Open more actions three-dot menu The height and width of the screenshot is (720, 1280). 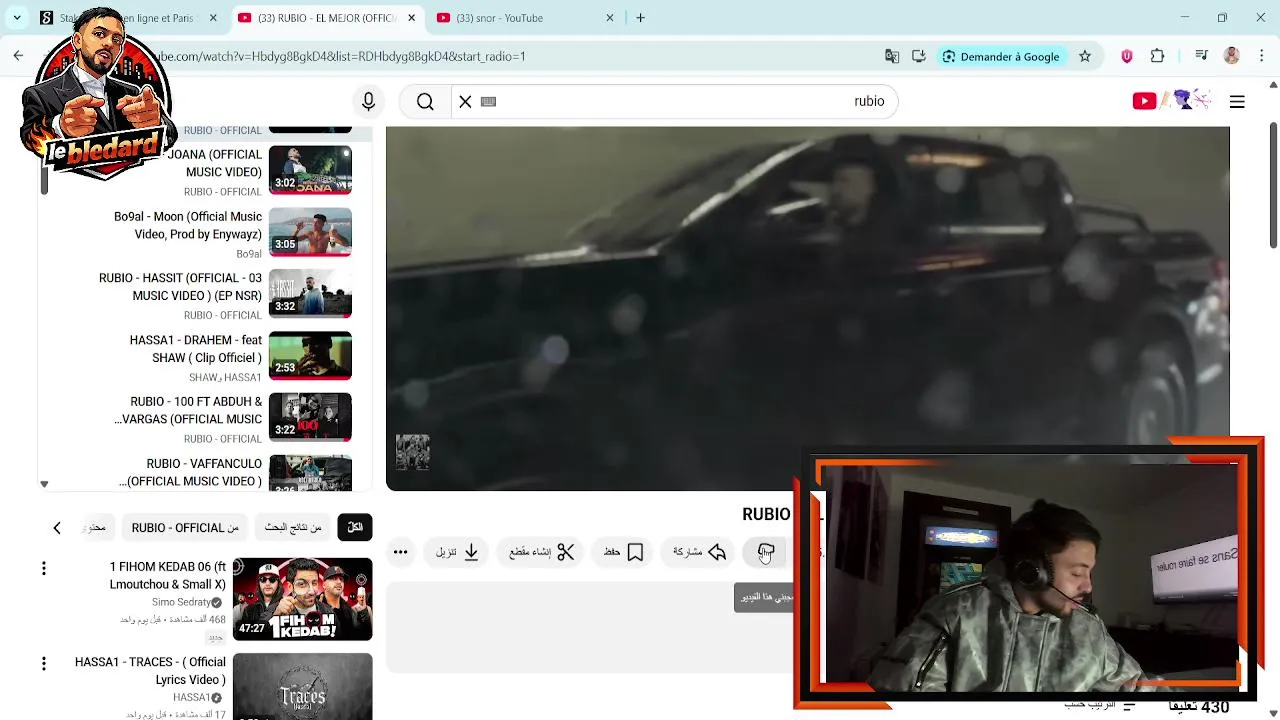coord(400,552)
